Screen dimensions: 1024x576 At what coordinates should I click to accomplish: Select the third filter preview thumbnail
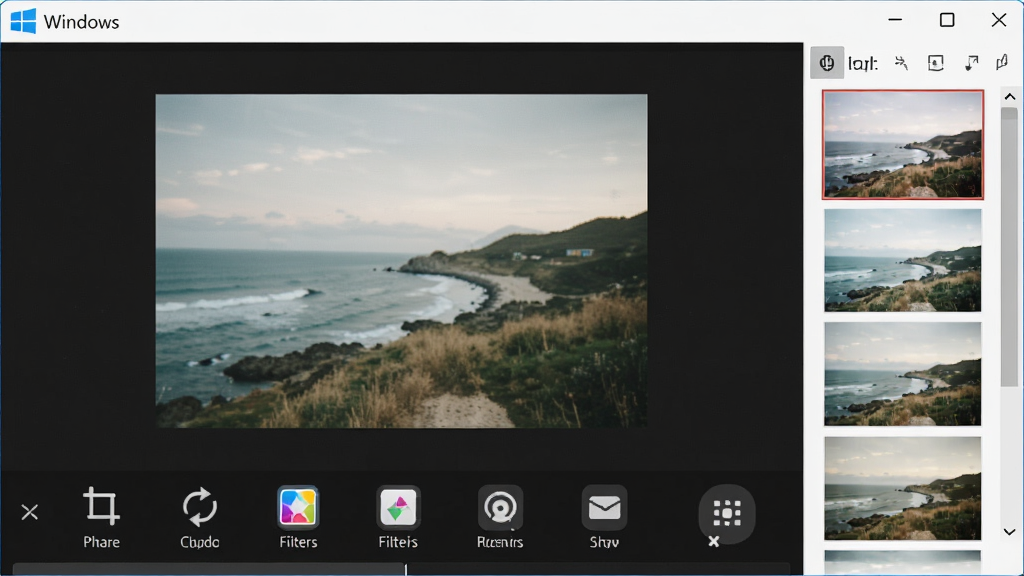tap(903, 374)
